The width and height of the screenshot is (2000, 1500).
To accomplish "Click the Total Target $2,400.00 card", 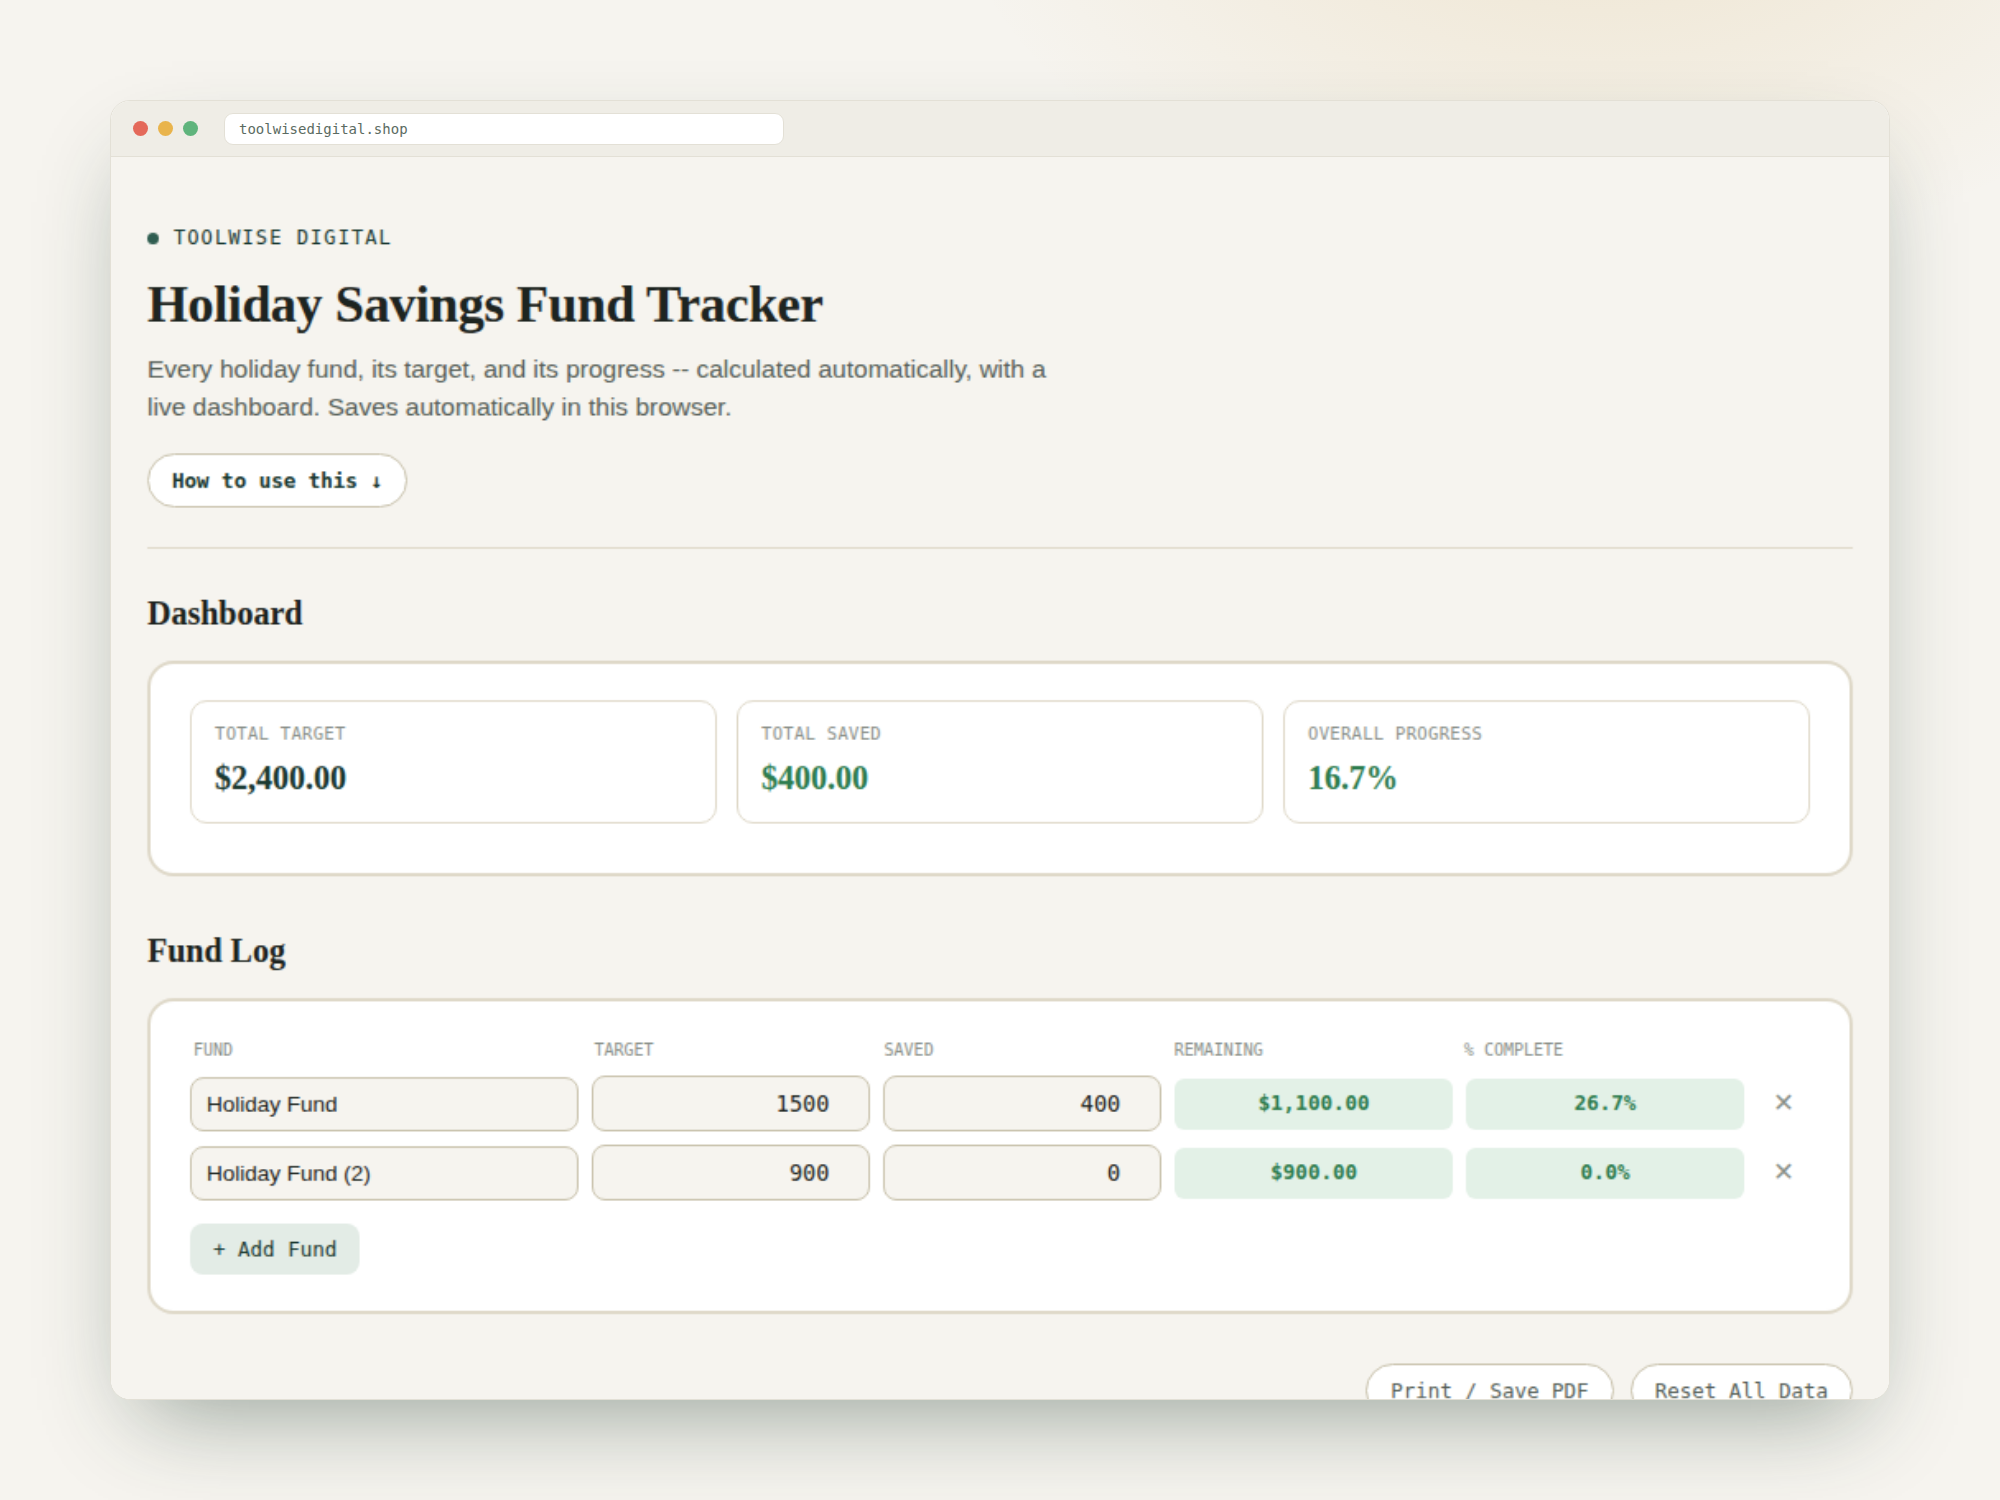I will click(x=453, y=762).
